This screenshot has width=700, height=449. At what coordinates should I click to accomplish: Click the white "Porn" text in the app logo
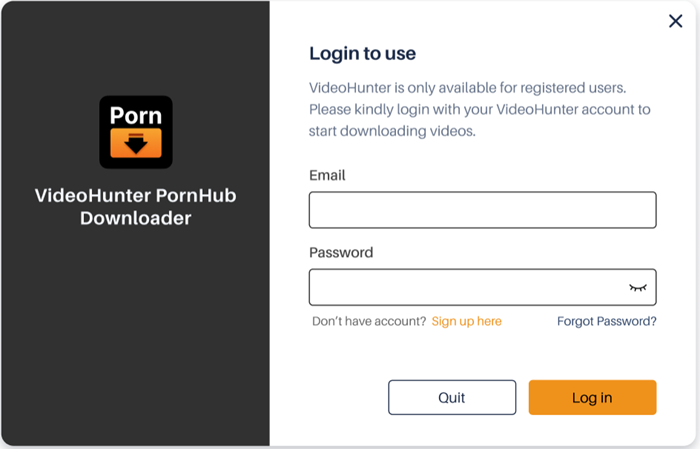coord(136,116)
